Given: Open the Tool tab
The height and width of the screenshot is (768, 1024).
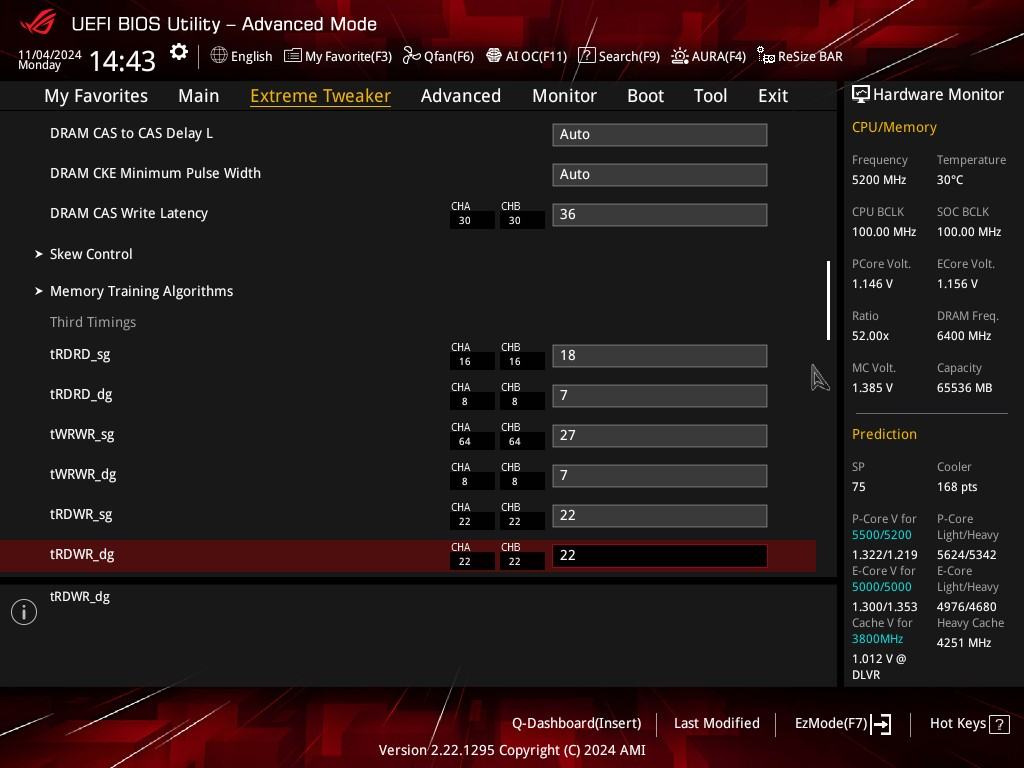Looking at the screenshot, I should point(710,96).
